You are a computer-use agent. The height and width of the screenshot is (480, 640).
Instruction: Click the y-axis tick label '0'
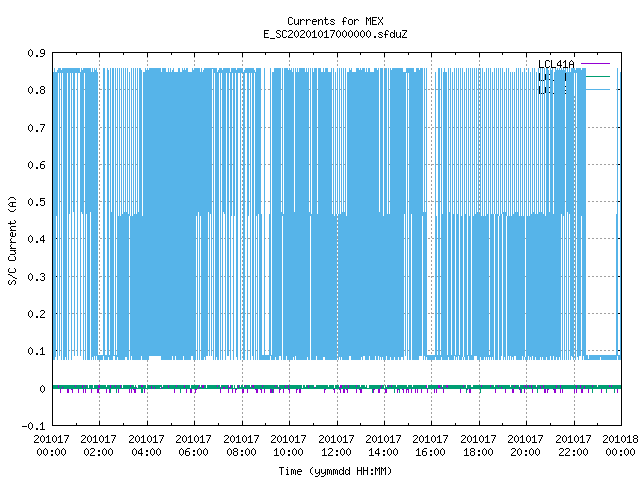point(42,389)
